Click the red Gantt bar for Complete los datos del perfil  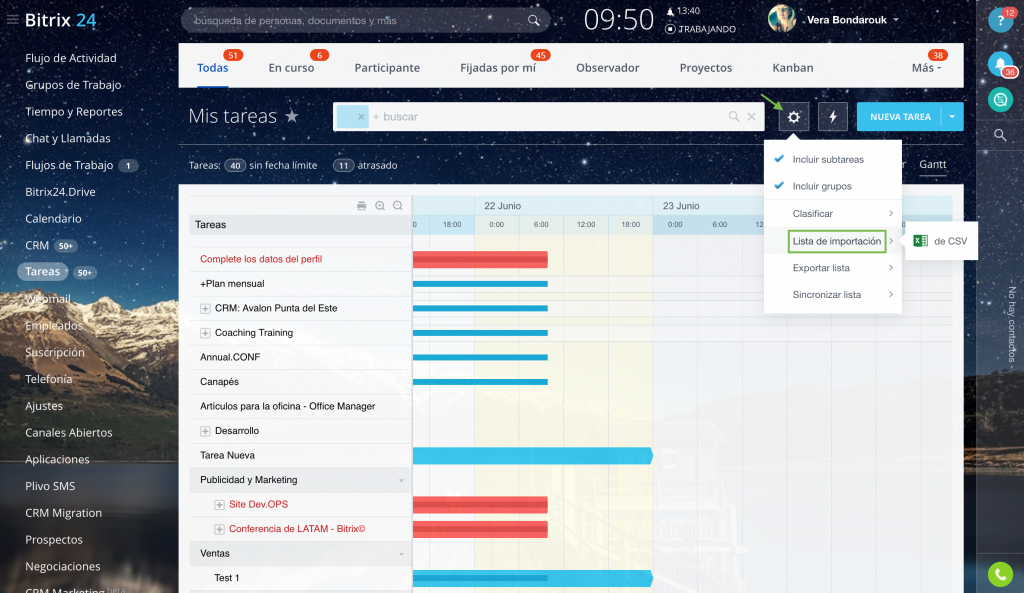pyautogui.click(x=480, y=259)
